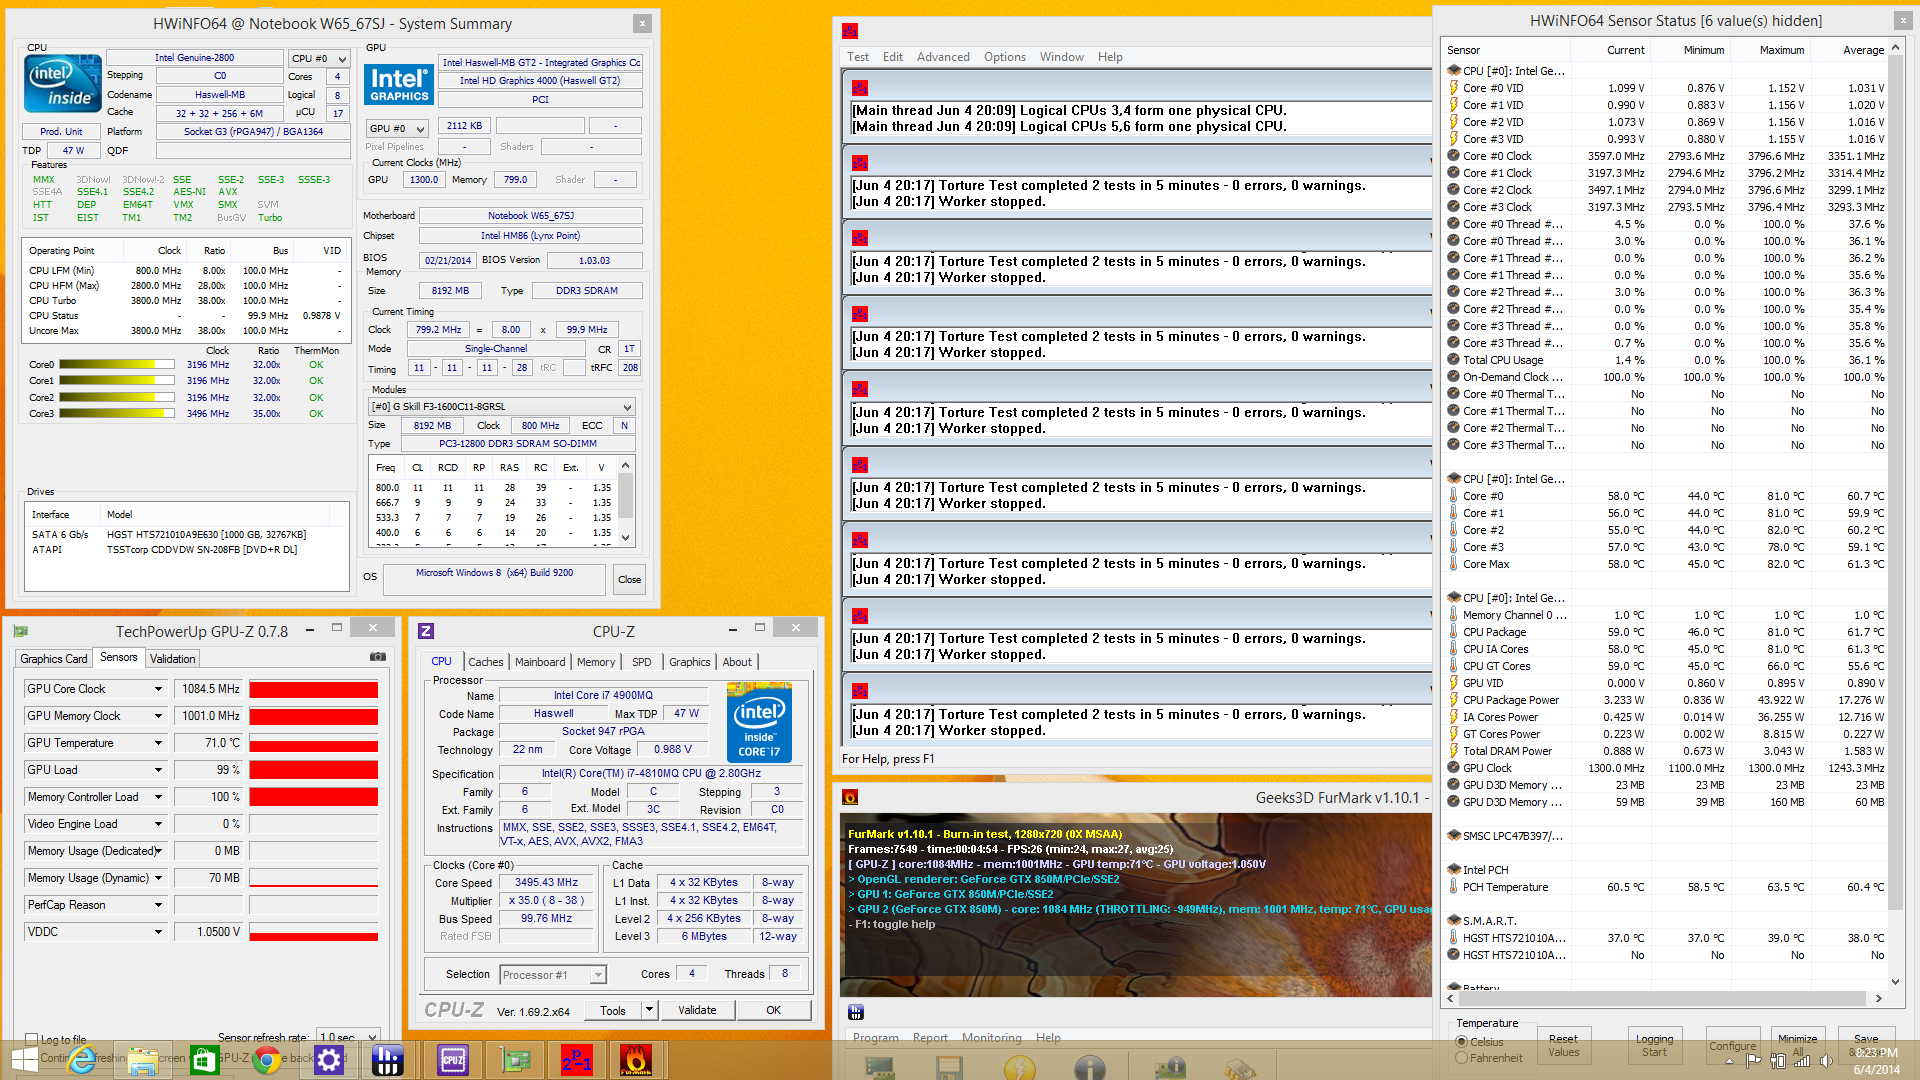Viewport: 1920px width, 1080px height.
Task: Open Internet Explorer from the taskbar
Action: click(81, 1059)
